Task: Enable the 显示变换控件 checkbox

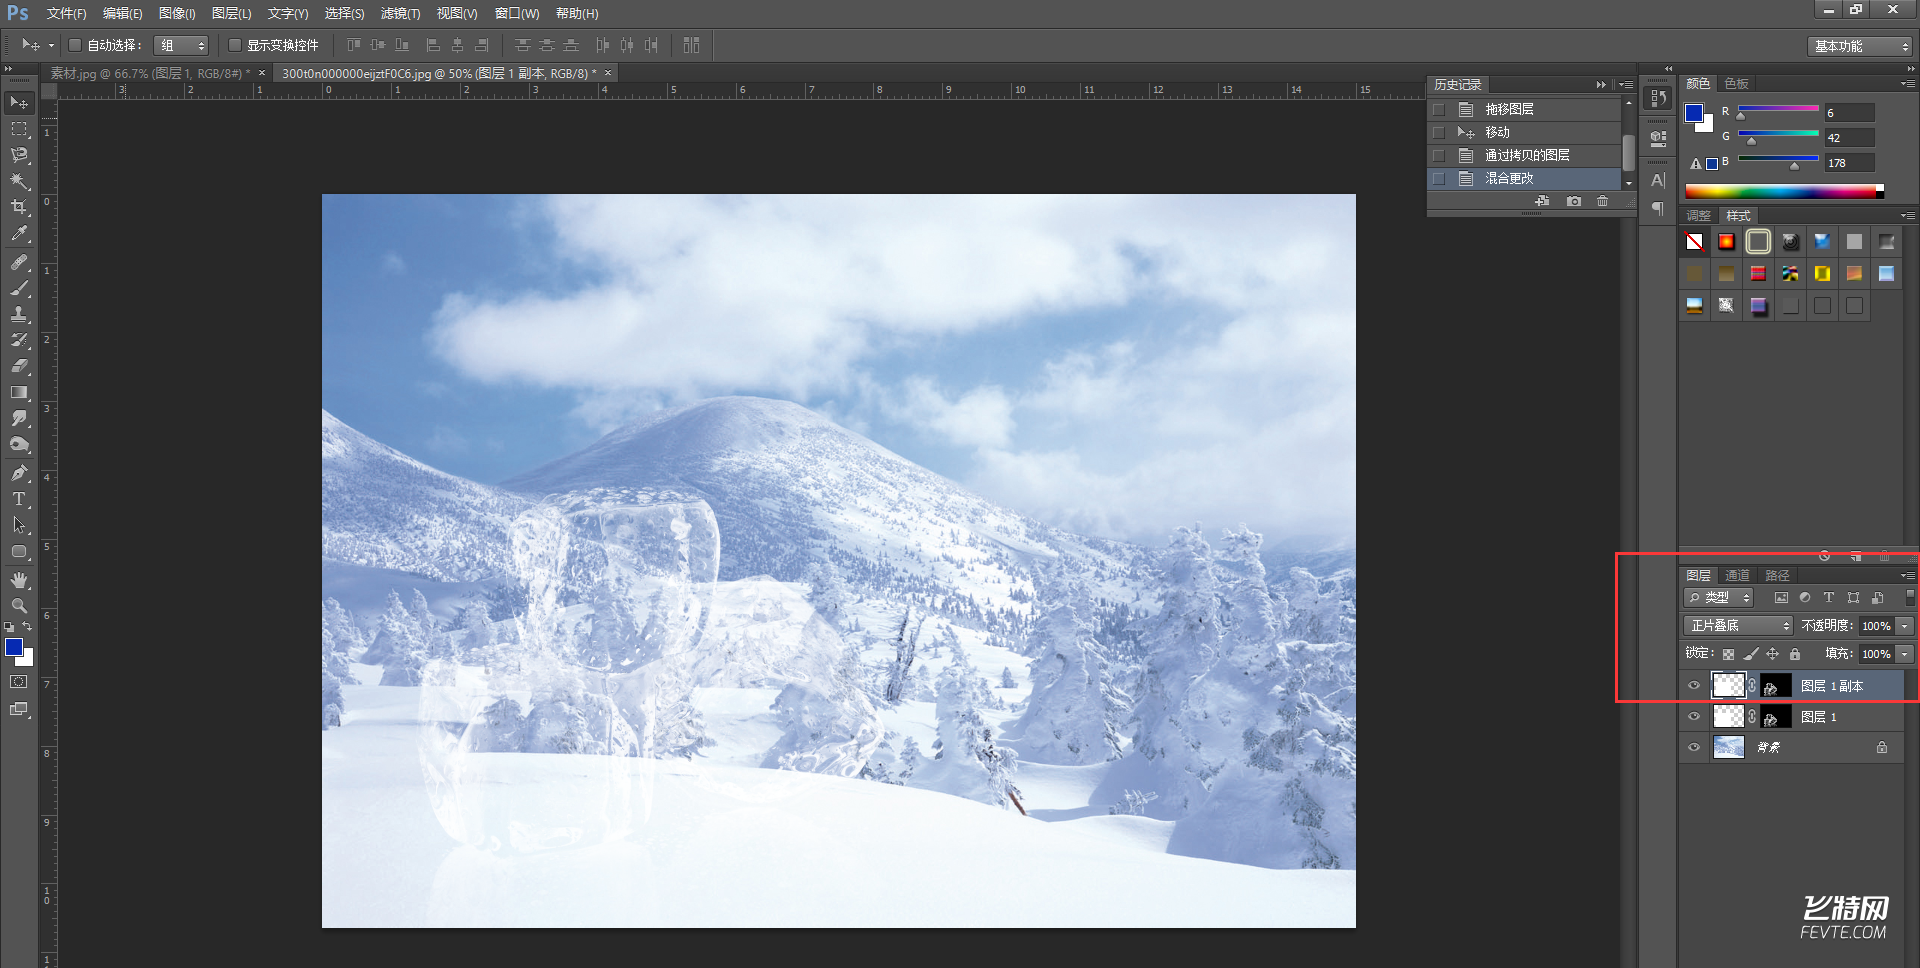Action: tap(235, 45)
